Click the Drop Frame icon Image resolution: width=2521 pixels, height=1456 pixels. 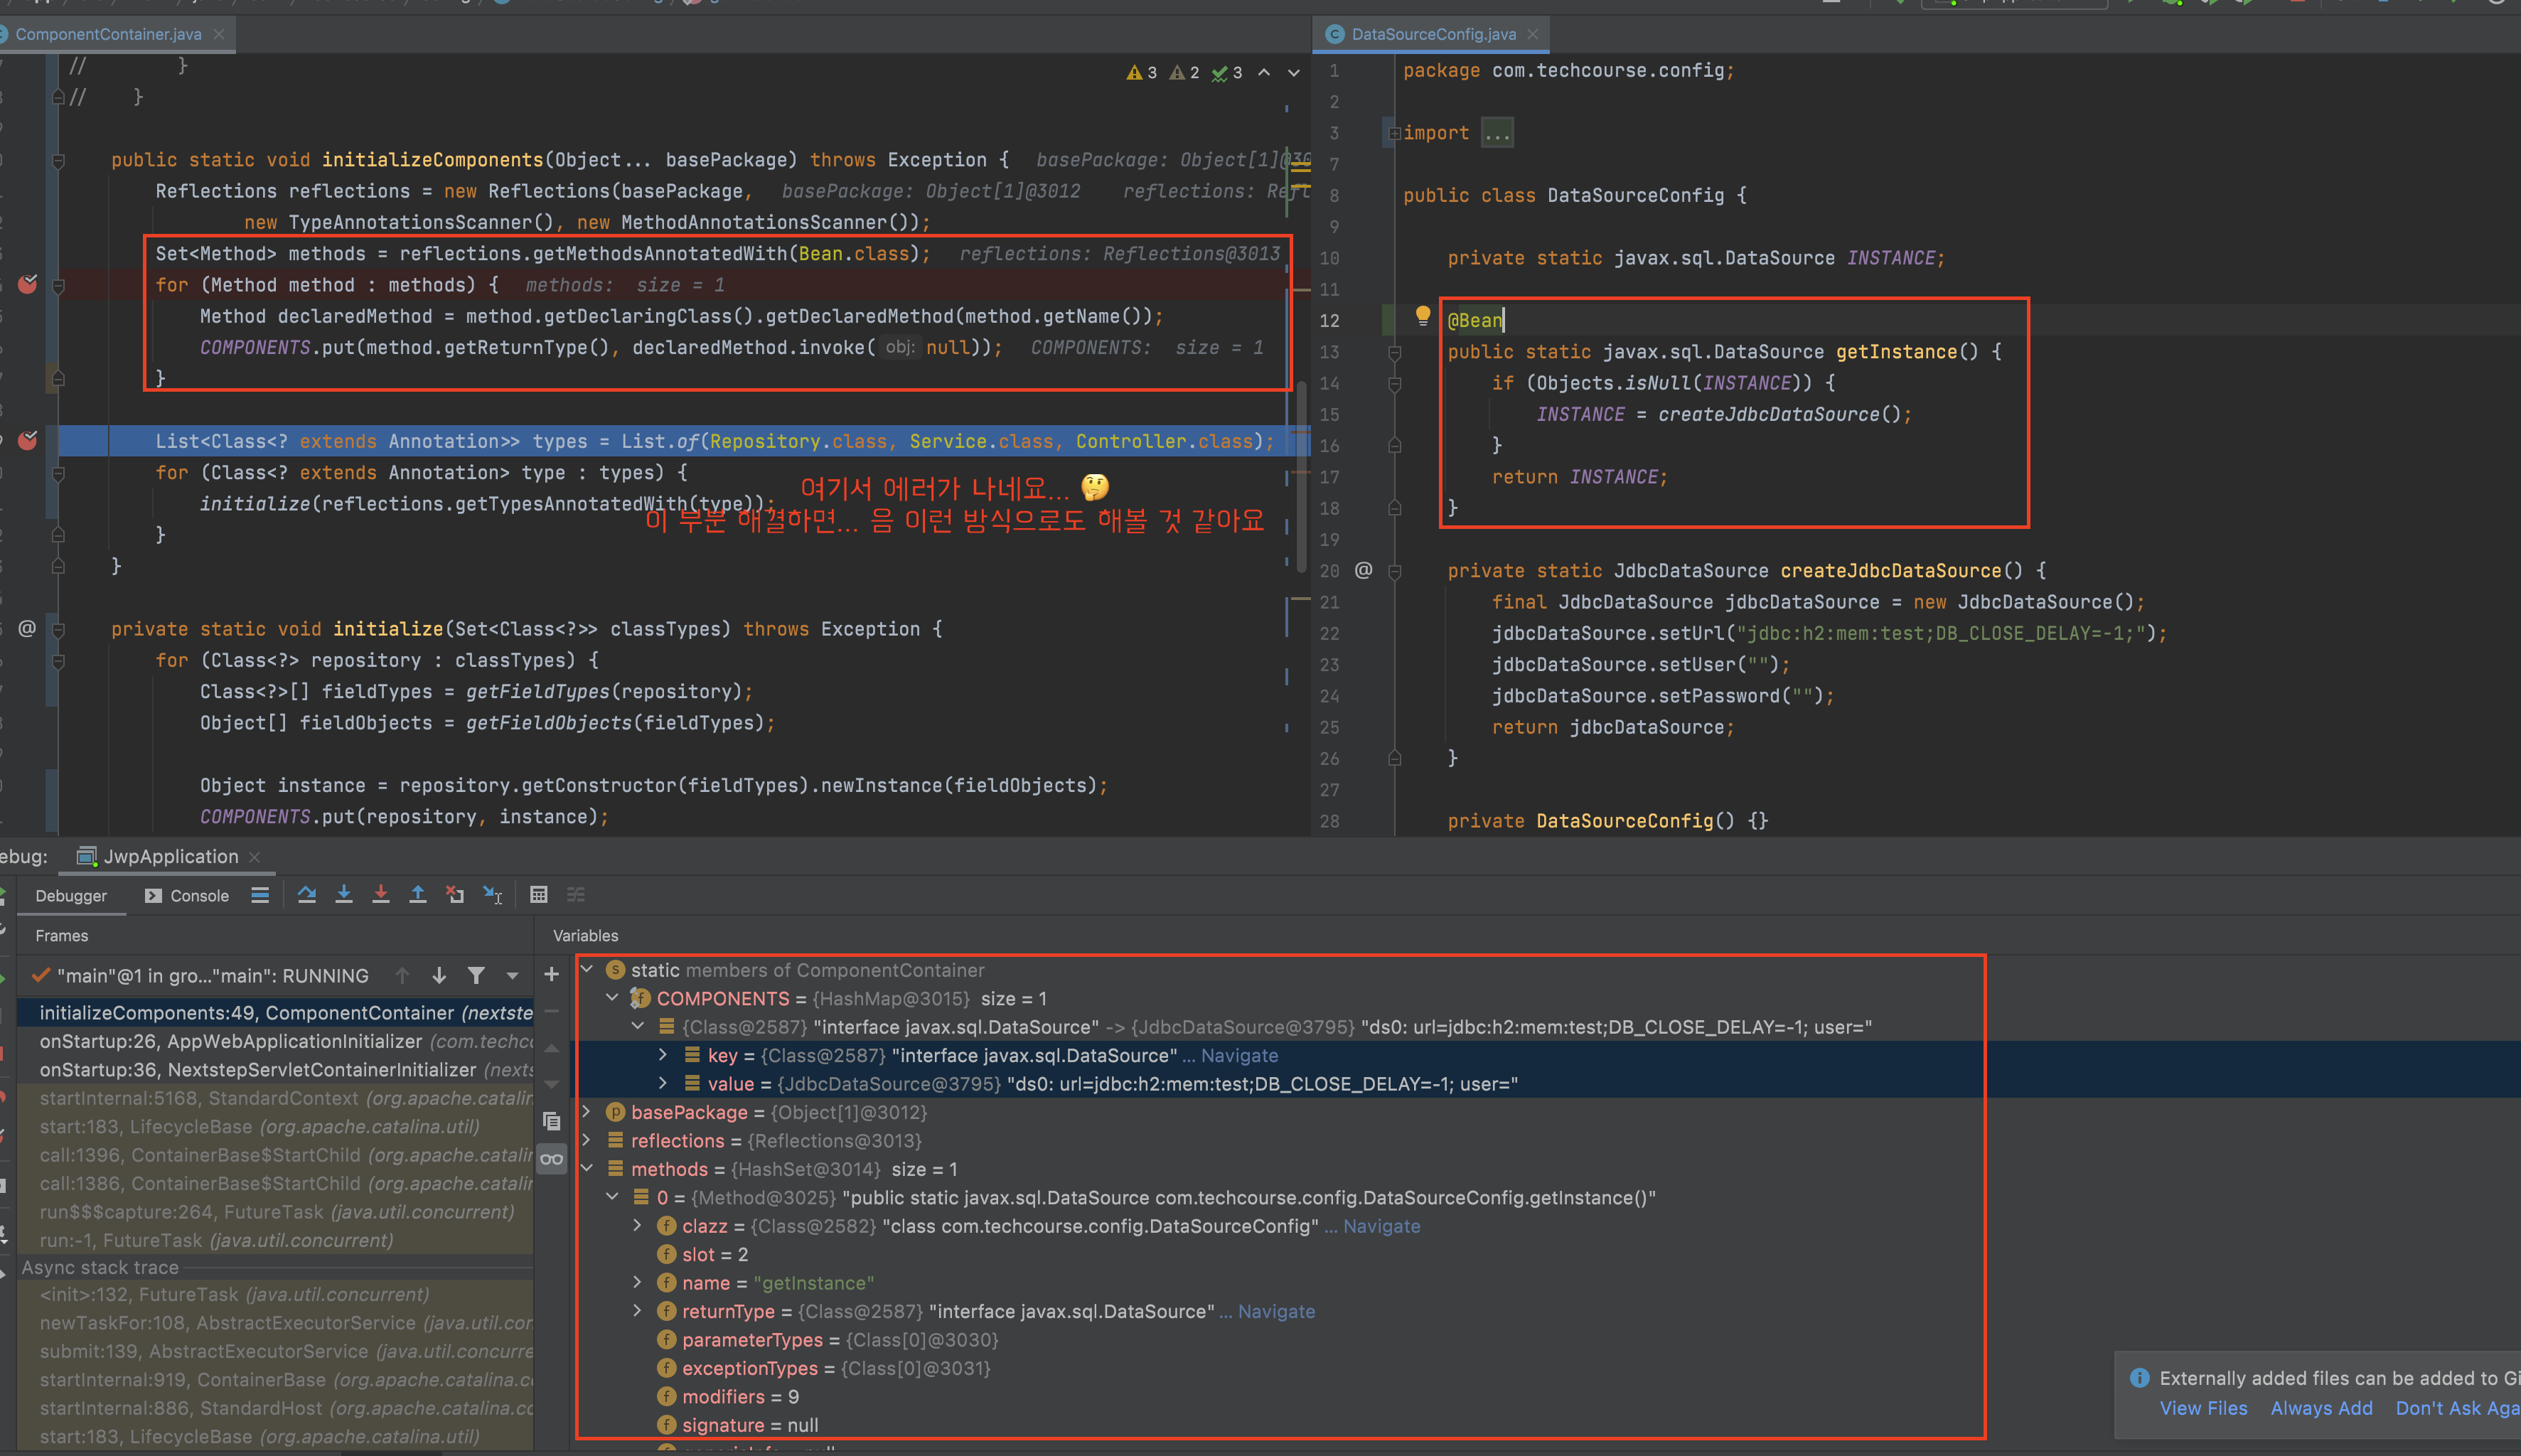pos(455,895)
